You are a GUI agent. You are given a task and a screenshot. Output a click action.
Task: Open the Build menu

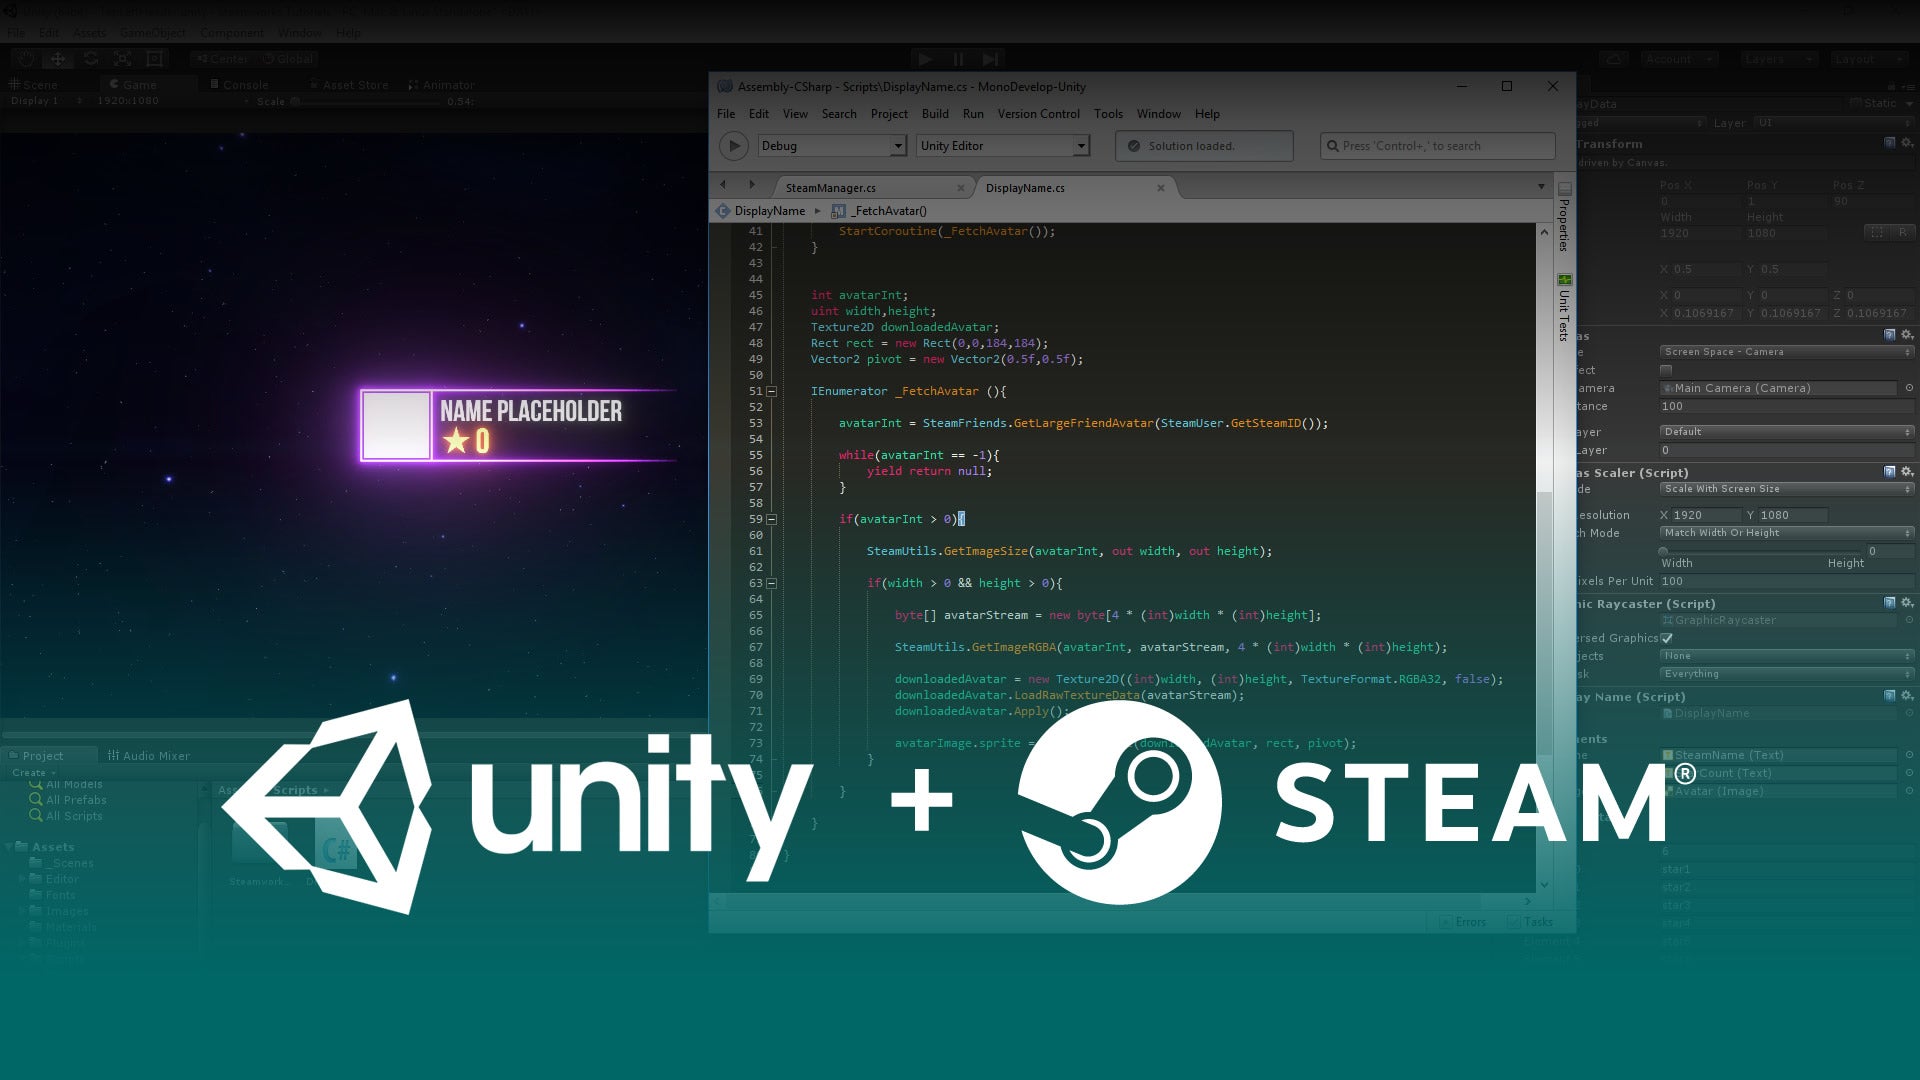click(934, 114)
